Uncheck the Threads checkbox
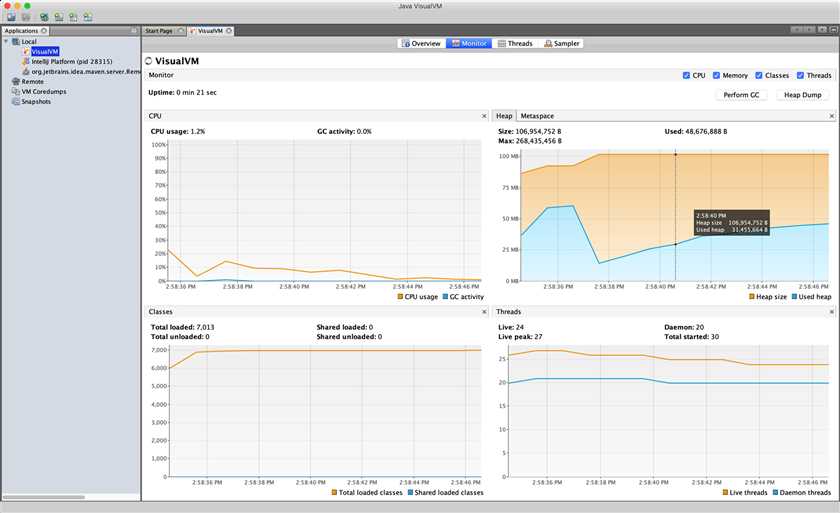 800,76
